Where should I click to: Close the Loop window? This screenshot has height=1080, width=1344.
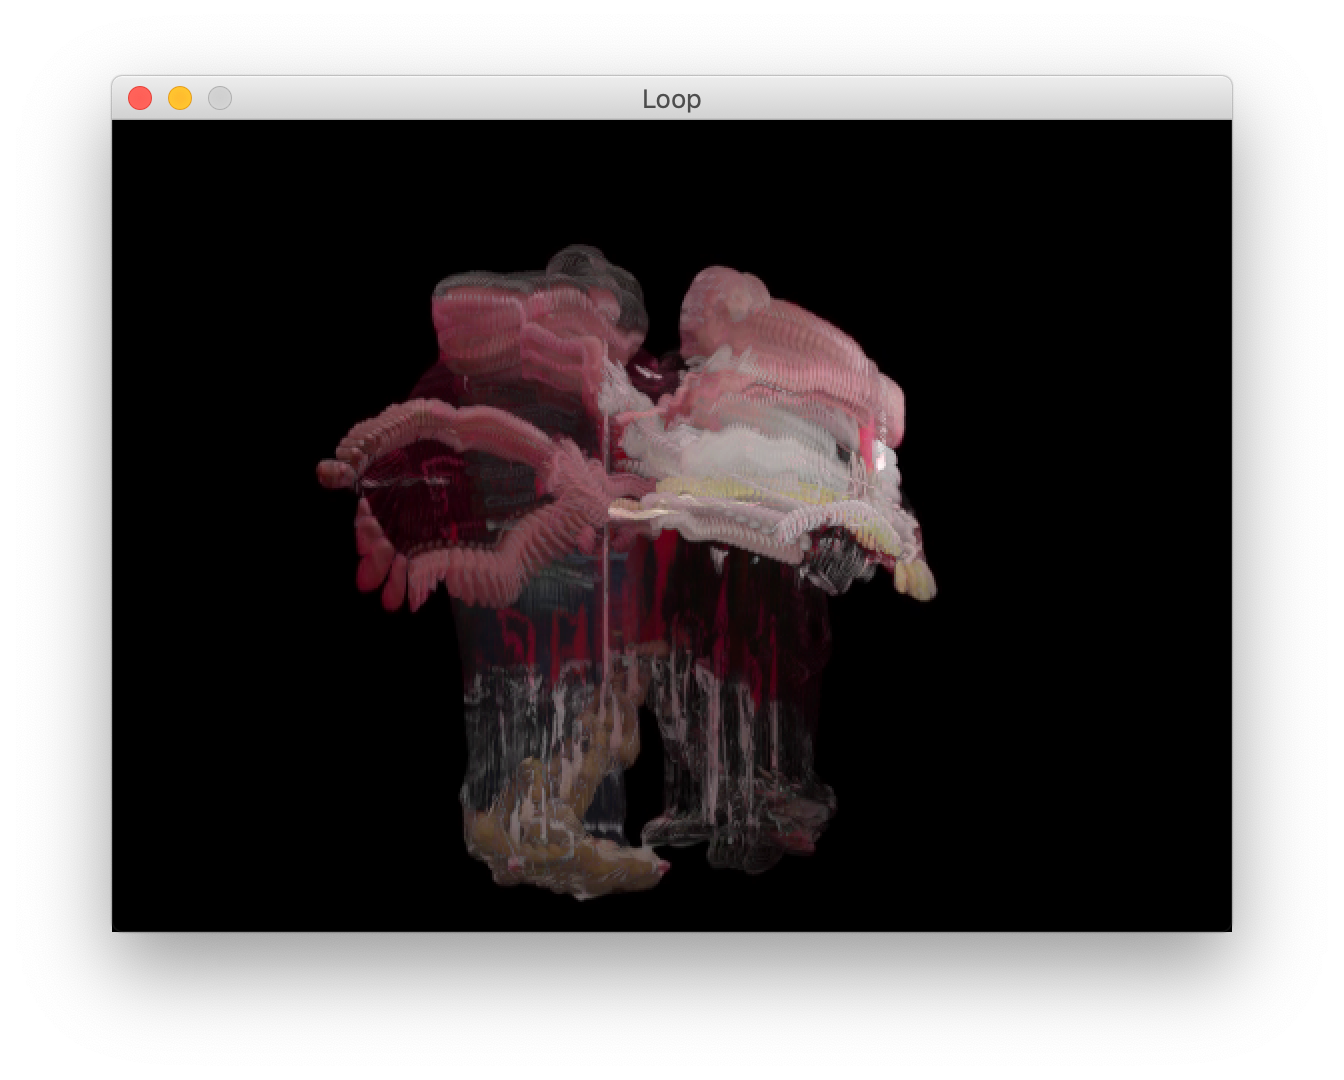[x=140, y=98]
